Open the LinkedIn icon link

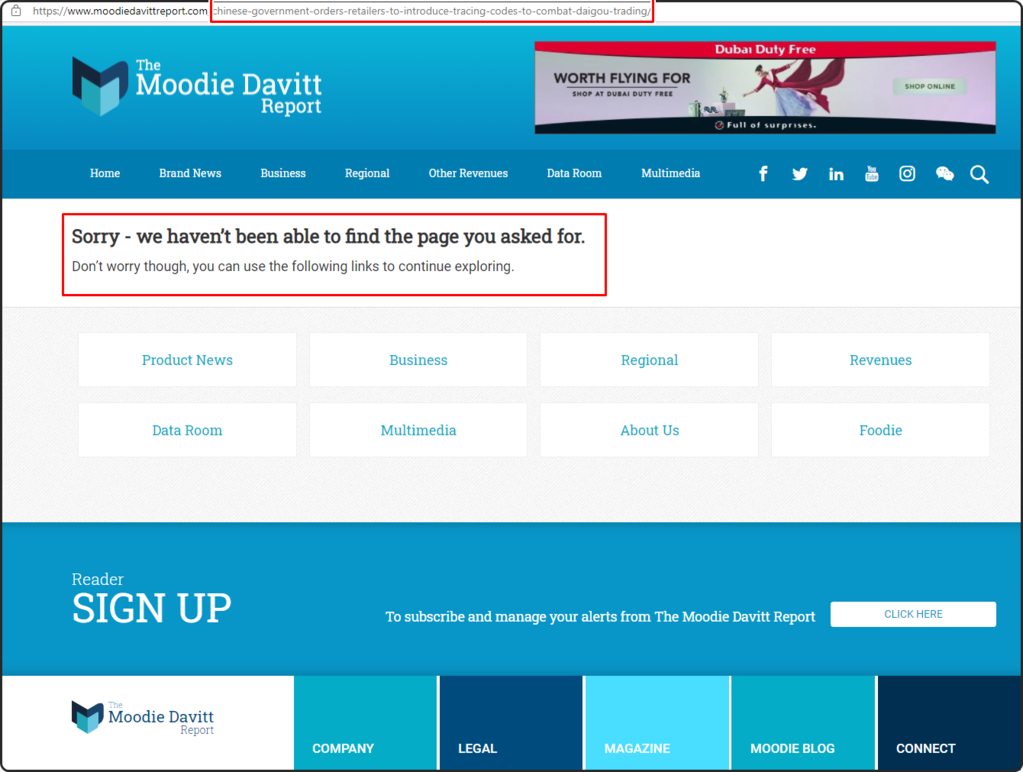tap(836, 174)
